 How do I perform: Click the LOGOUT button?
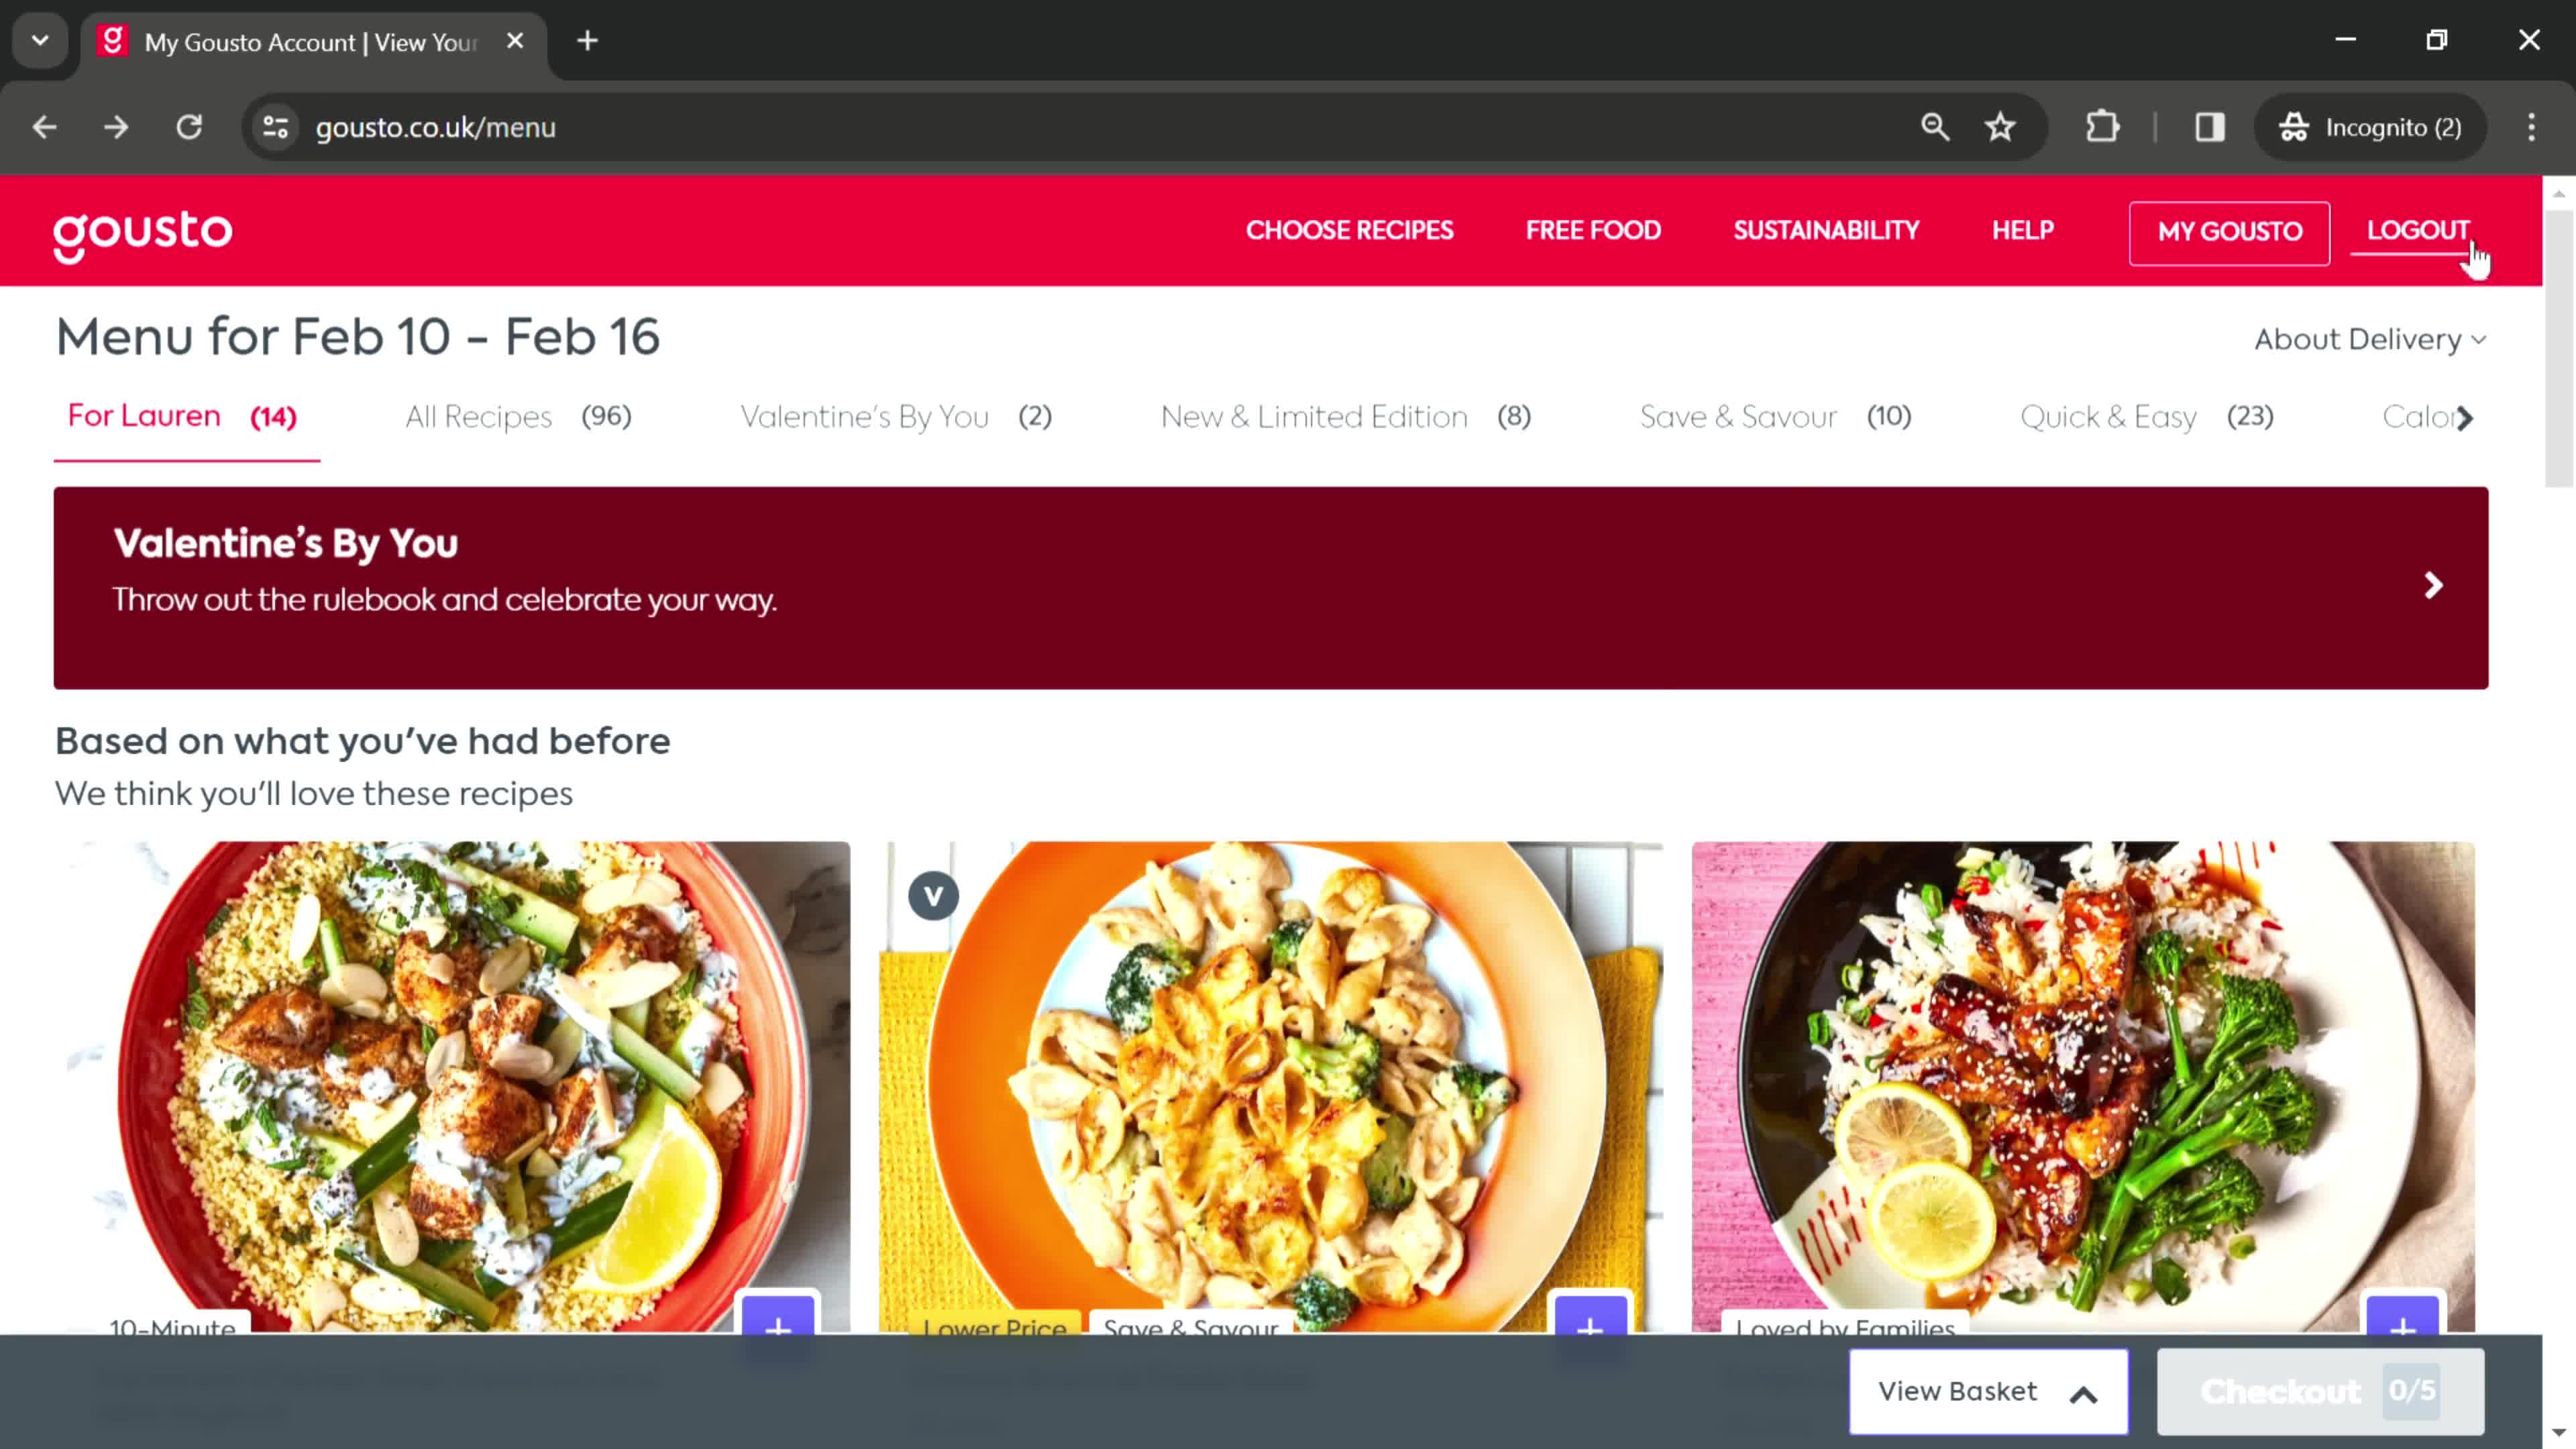pos(2418,230)
